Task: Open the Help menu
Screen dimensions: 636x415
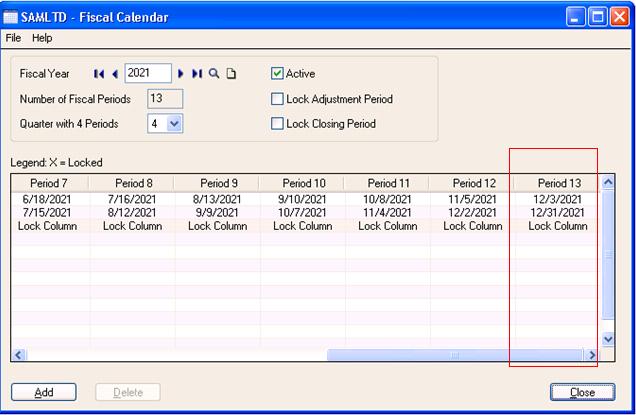Action: coord(42,38)
